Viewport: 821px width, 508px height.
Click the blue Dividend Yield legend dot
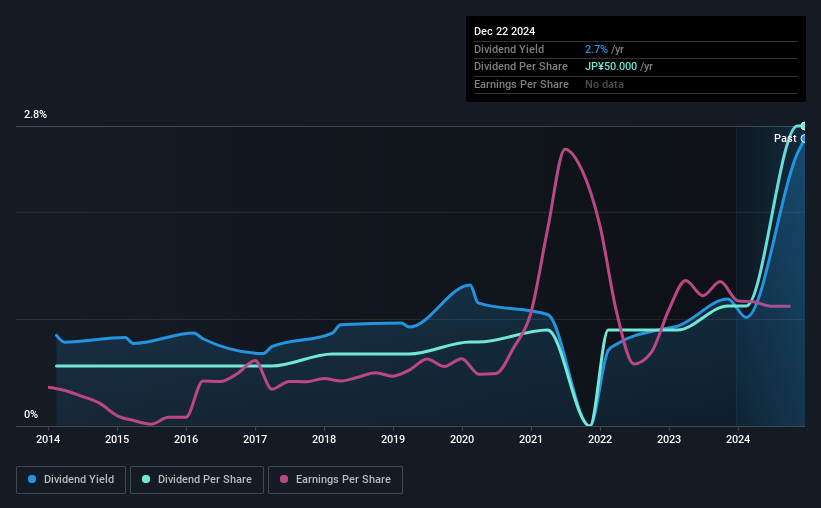pos(32,479)
